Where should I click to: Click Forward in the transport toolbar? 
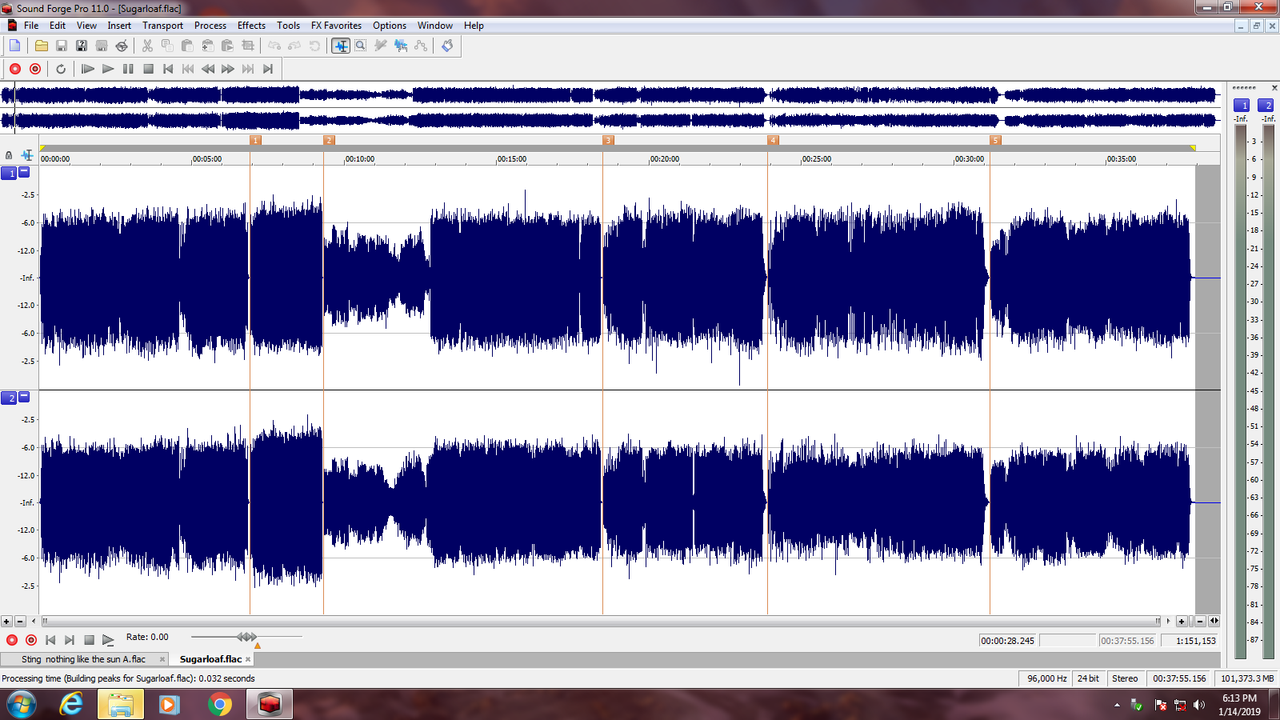(228, 69)
